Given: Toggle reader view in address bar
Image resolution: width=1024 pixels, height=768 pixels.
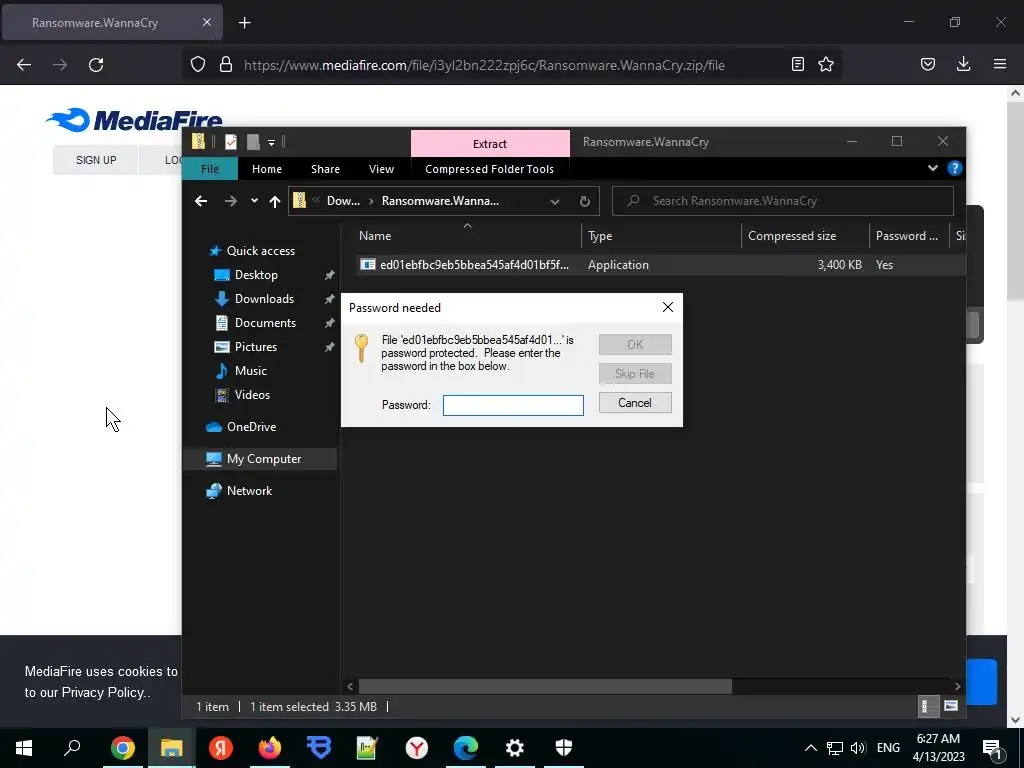Looking at the screenshot, I should [797, 64].
